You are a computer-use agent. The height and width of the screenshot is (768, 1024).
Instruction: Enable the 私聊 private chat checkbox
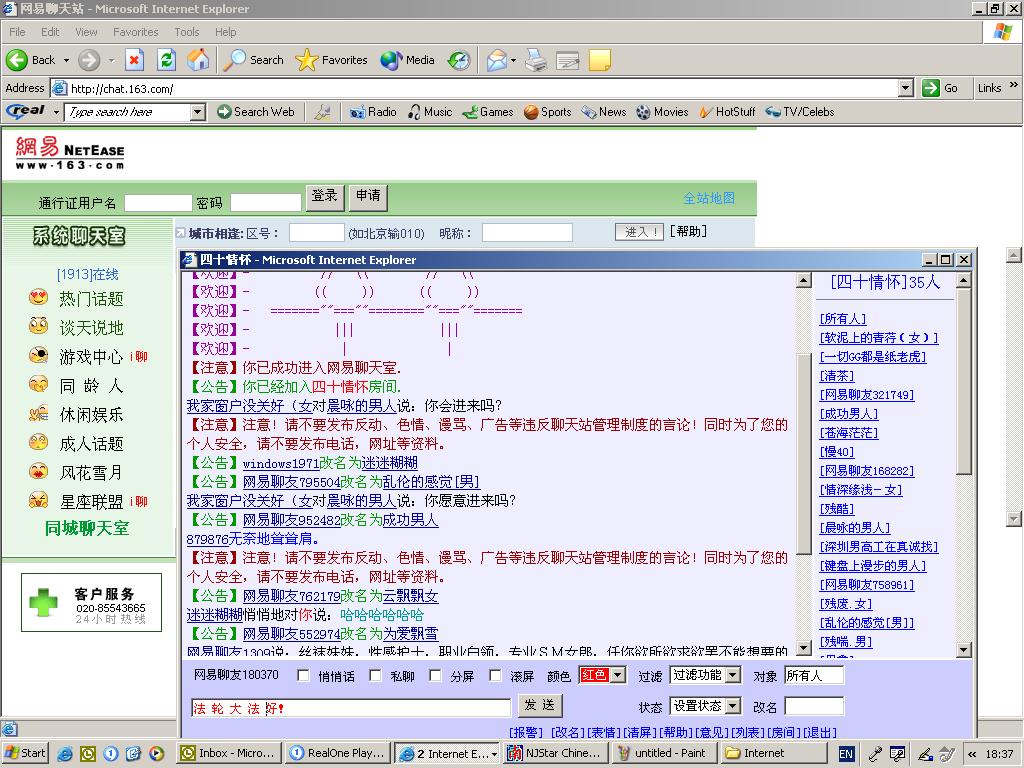click(x=376, y=675)
